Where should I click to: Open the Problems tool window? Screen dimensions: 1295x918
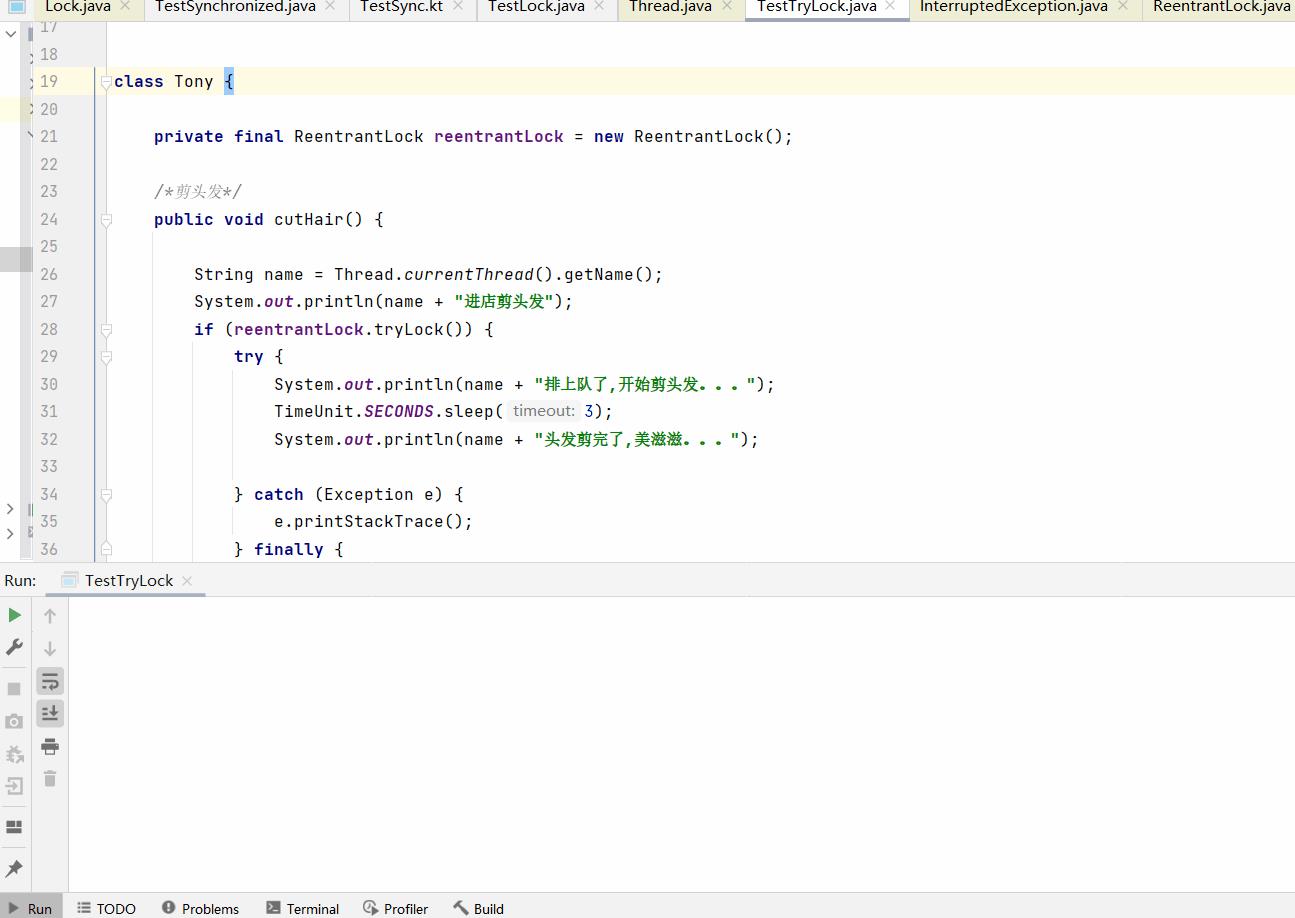click(x=200, y=908)
